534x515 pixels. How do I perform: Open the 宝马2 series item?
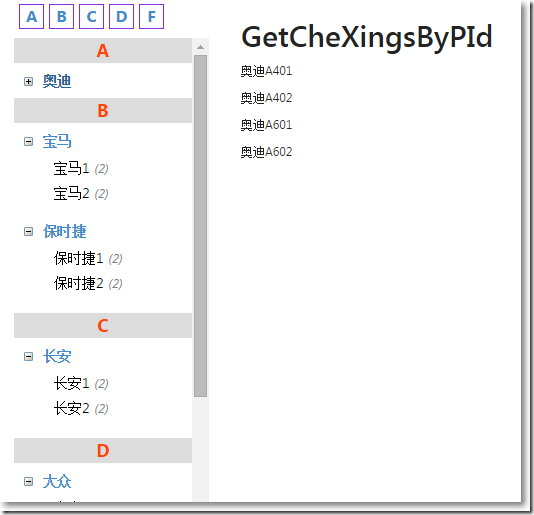(71, 193)
